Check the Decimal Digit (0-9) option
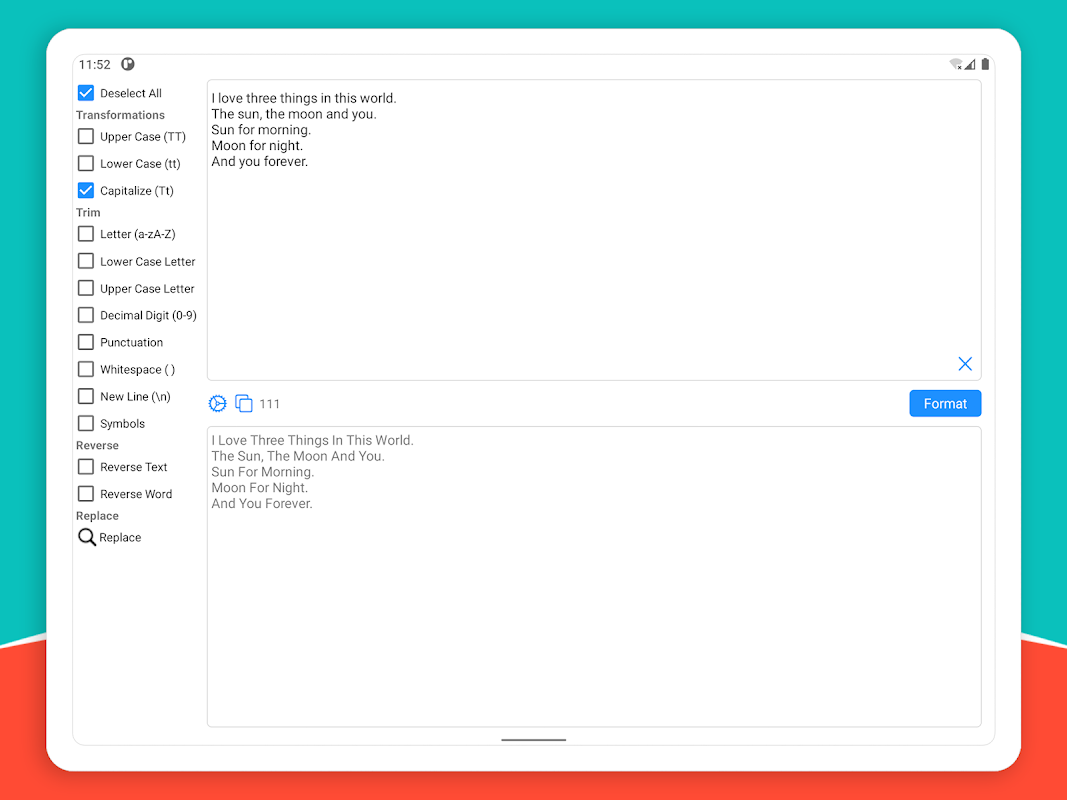Viewport: 1067px width, 800px height. 86,315
